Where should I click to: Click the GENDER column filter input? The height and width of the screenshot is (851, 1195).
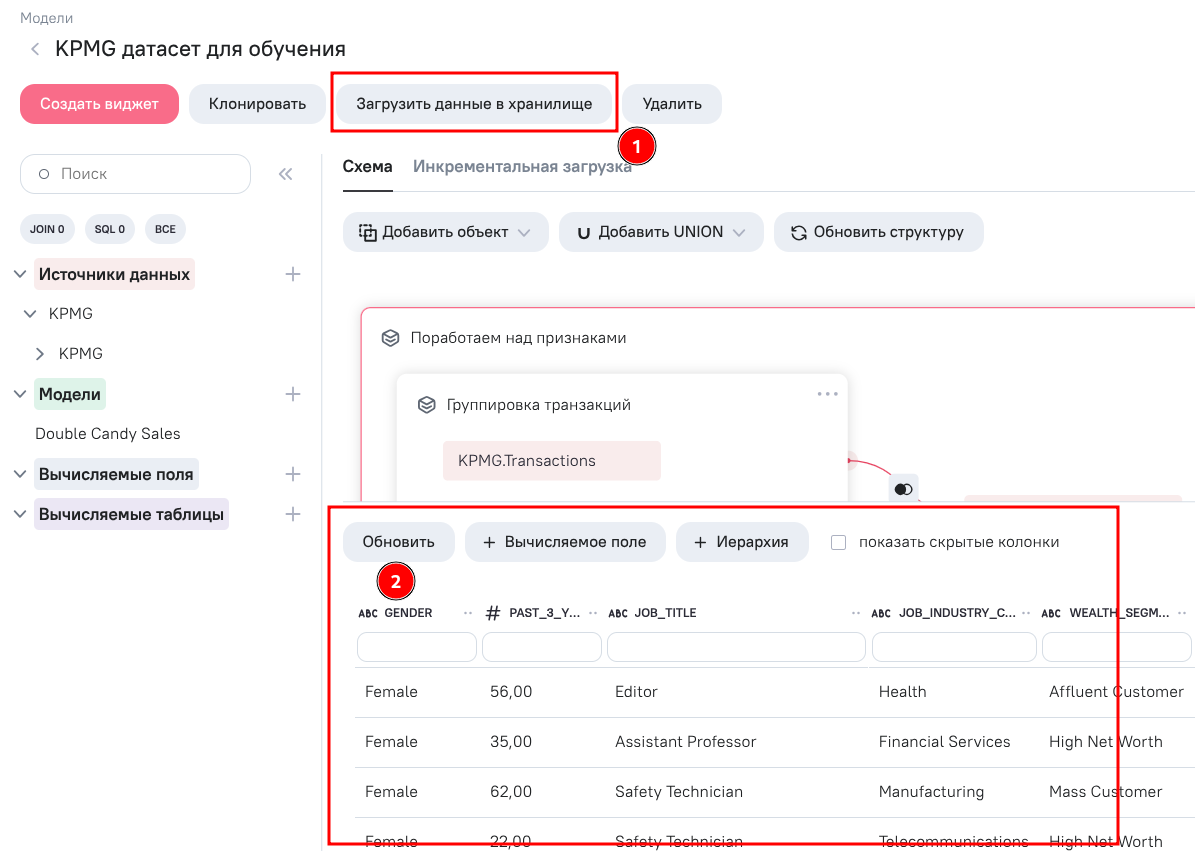417,648
